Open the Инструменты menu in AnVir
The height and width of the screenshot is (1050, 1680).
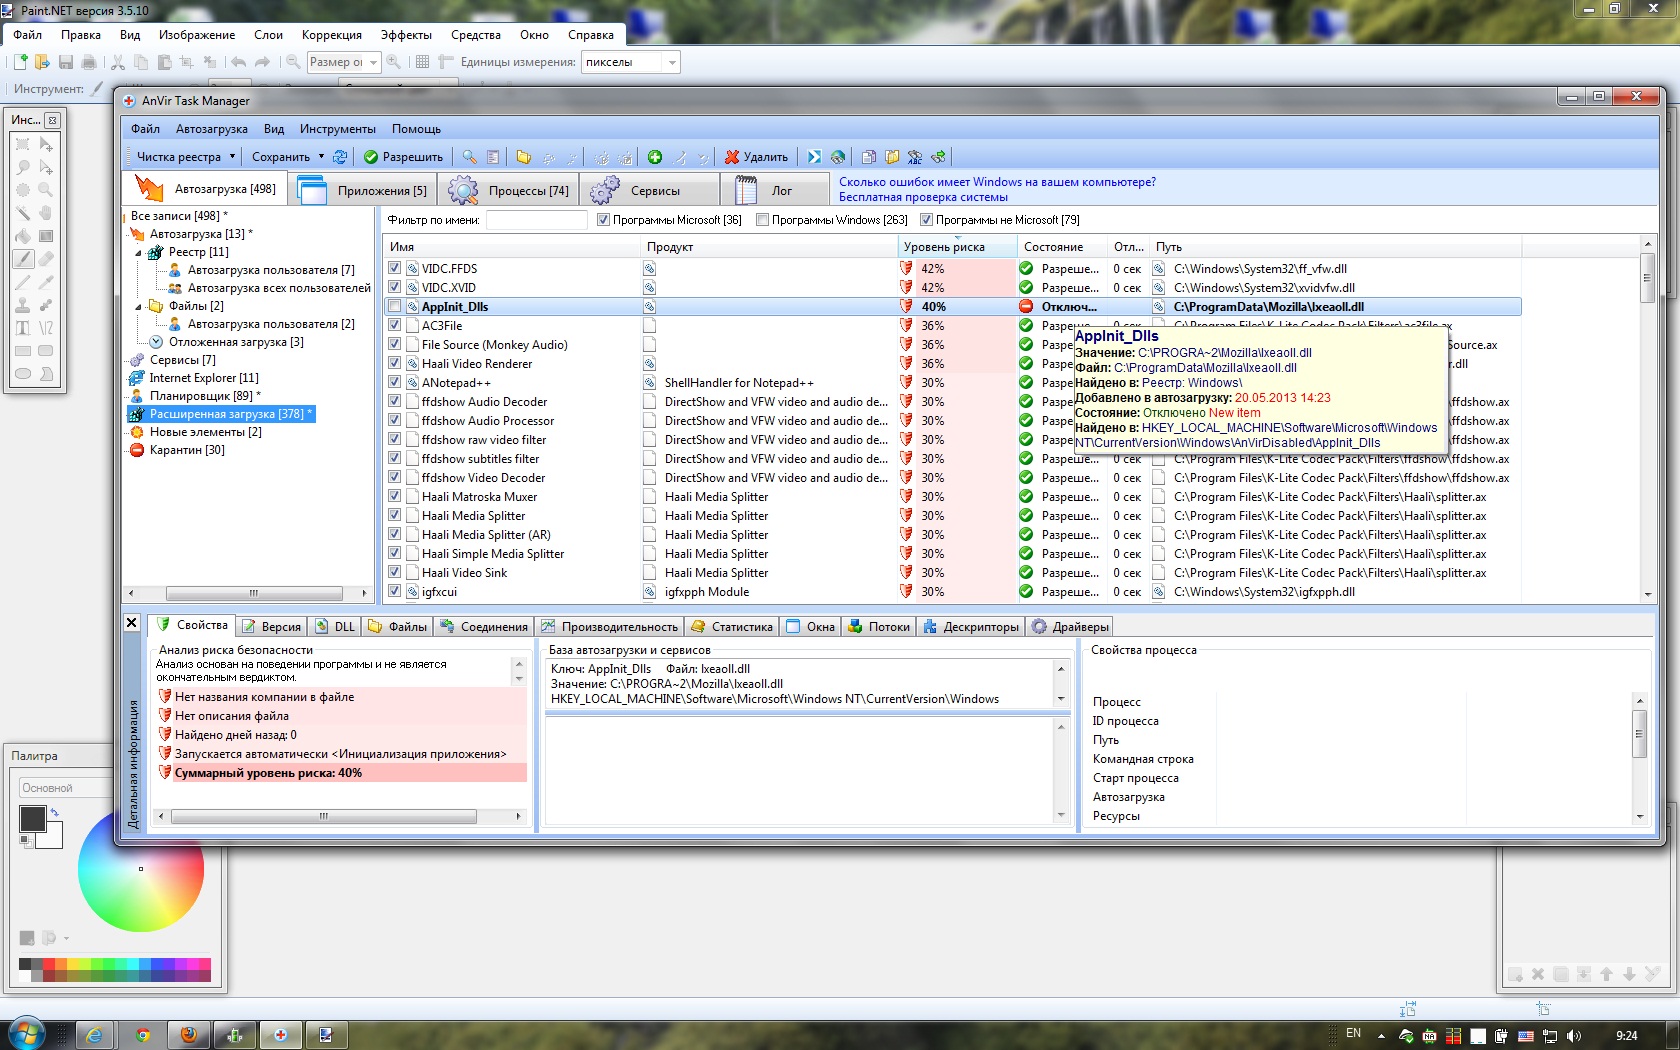pos(337,129)
